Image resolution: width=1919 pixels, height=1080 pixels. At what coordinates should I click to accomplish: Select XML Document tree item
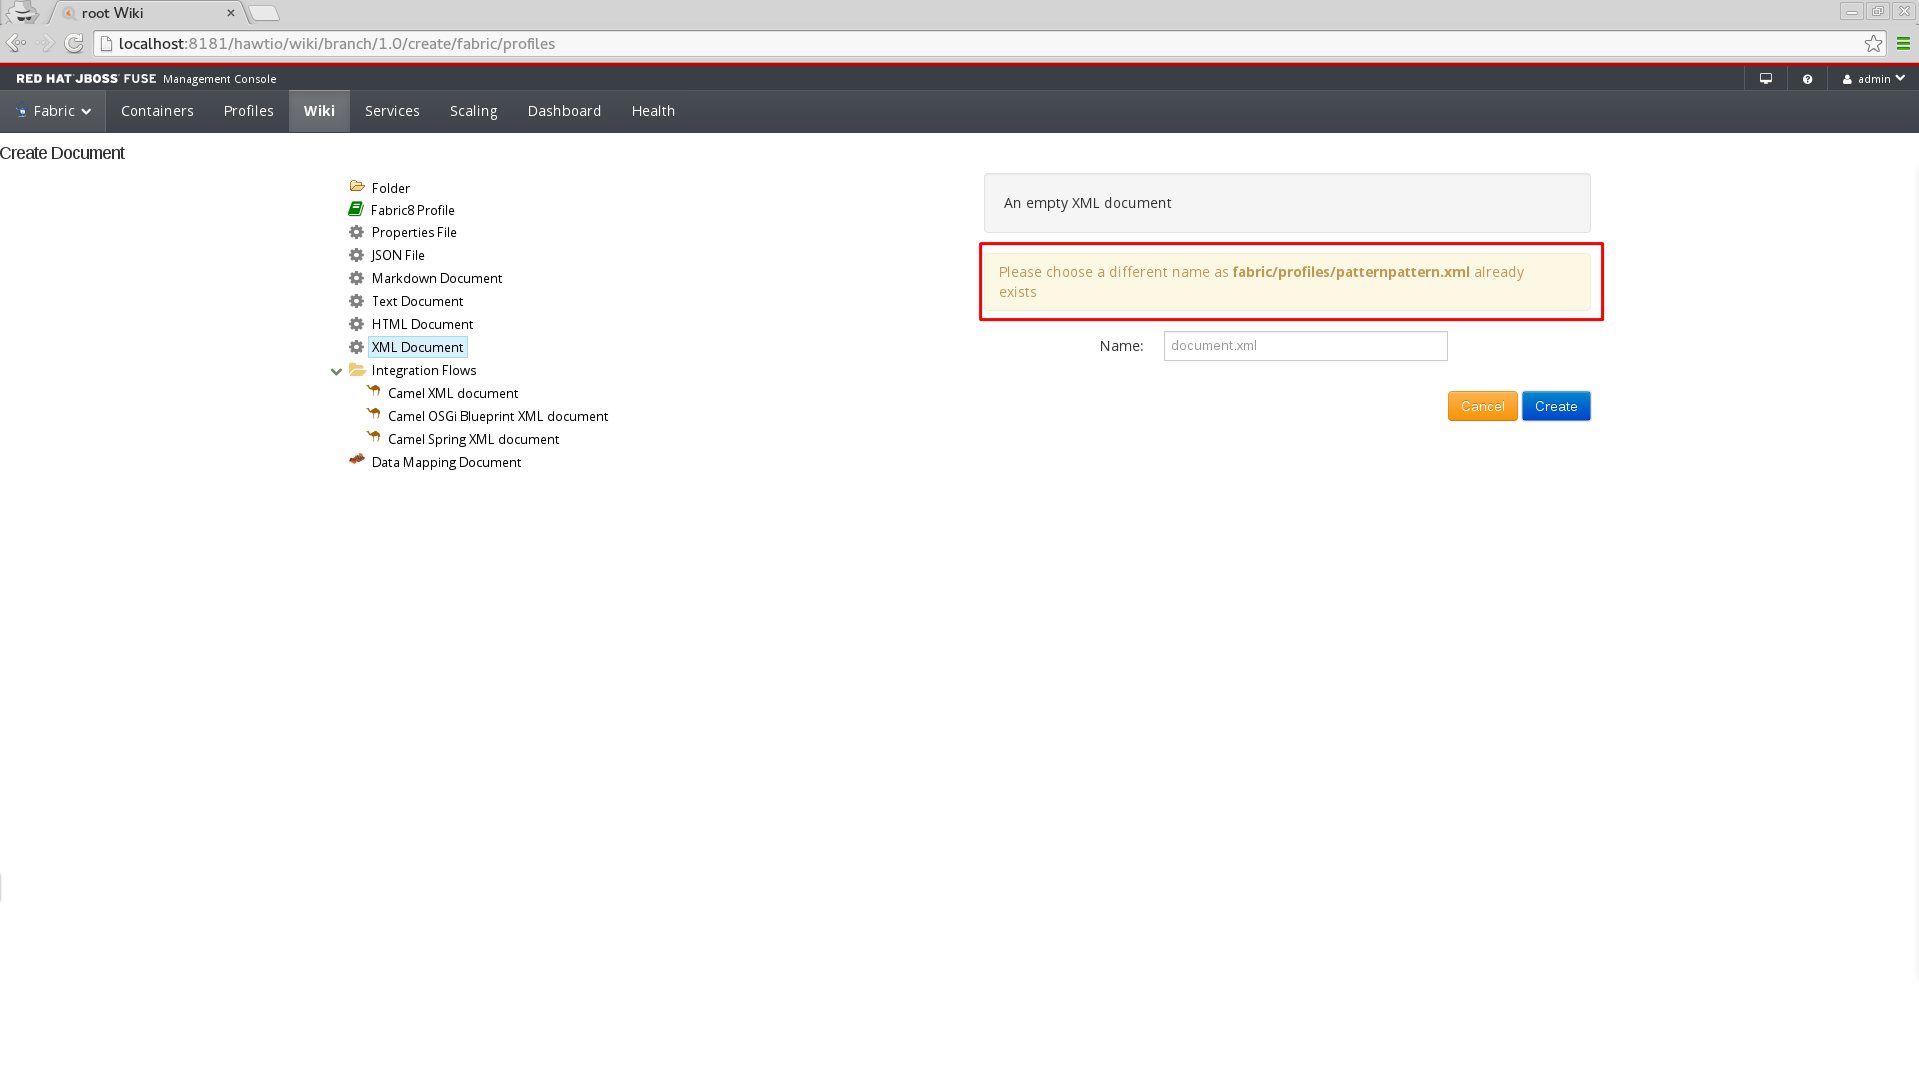(418, 347)
